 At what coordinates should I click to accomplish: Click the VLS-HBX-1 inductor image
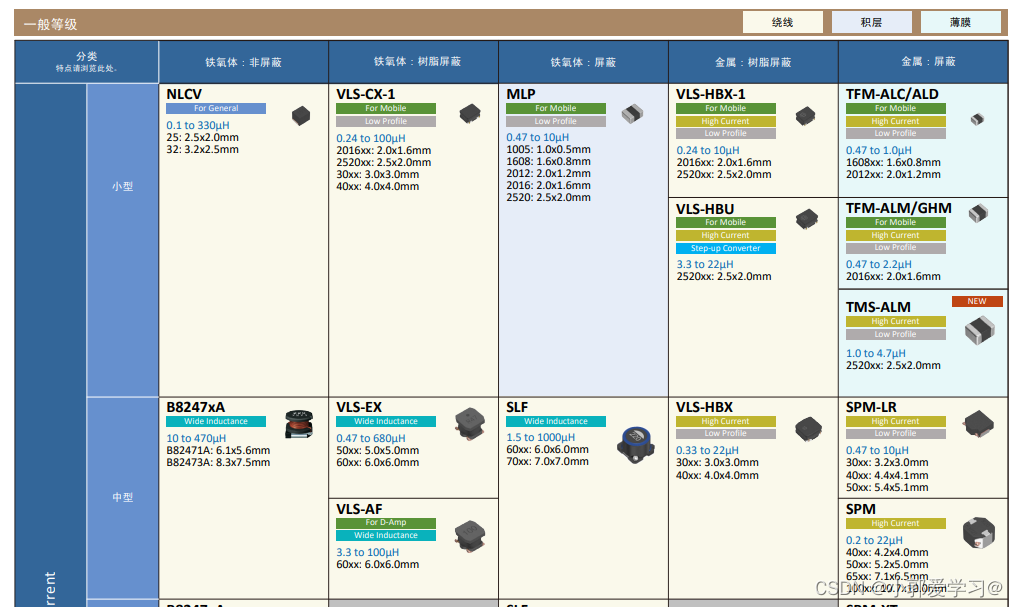point(805,116)
